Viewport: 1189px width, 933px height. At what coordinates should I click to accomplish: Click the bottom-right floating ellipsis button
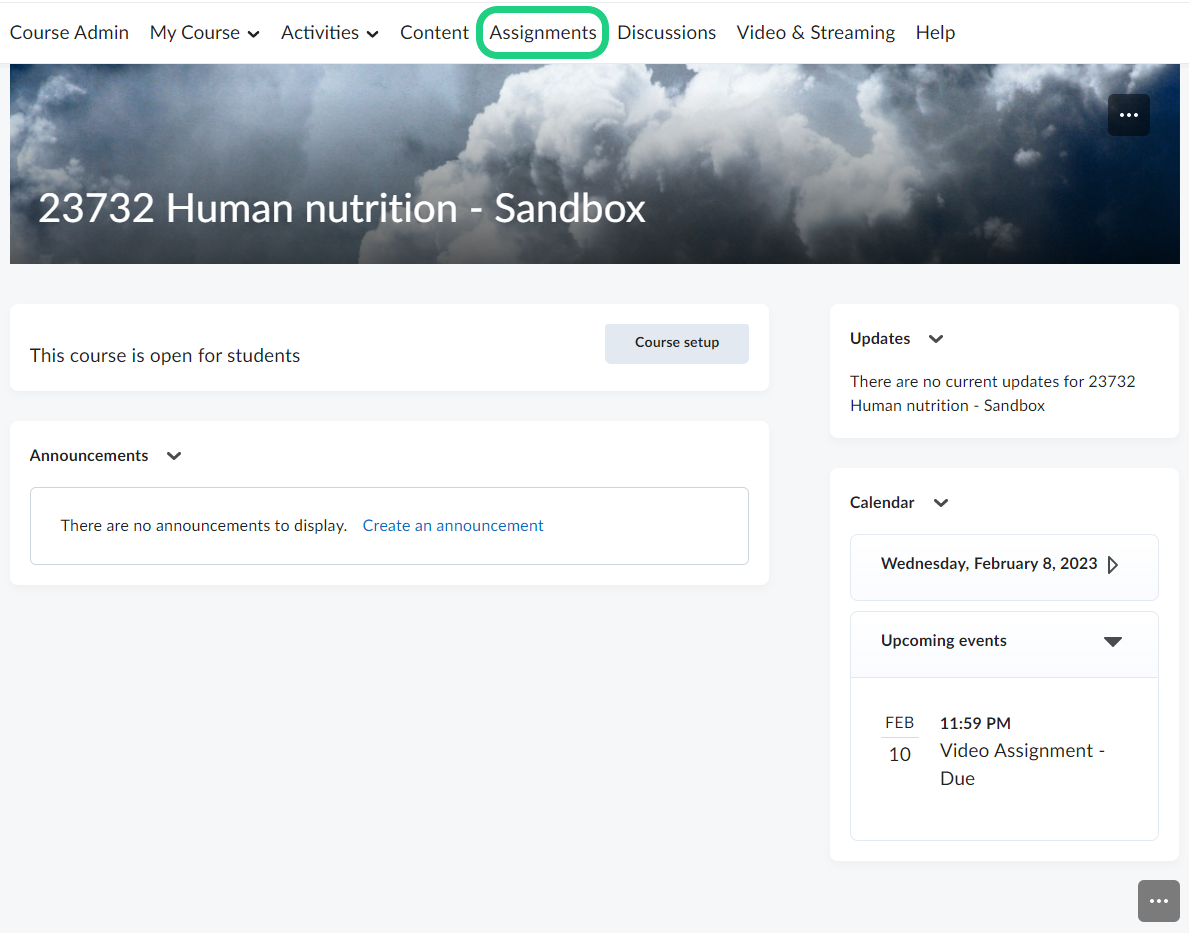1158,901
